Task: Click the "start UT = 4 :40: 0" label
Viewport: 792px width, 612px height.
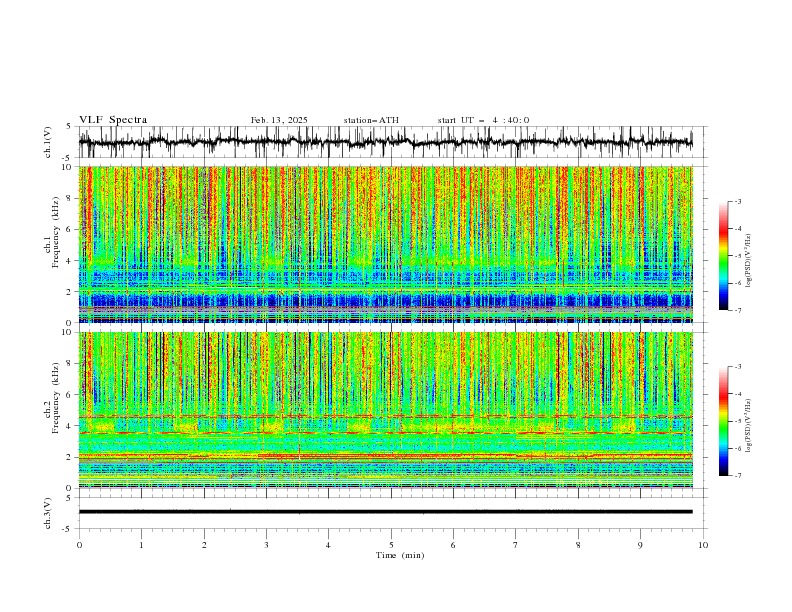Action: click(x=483, y=120)
